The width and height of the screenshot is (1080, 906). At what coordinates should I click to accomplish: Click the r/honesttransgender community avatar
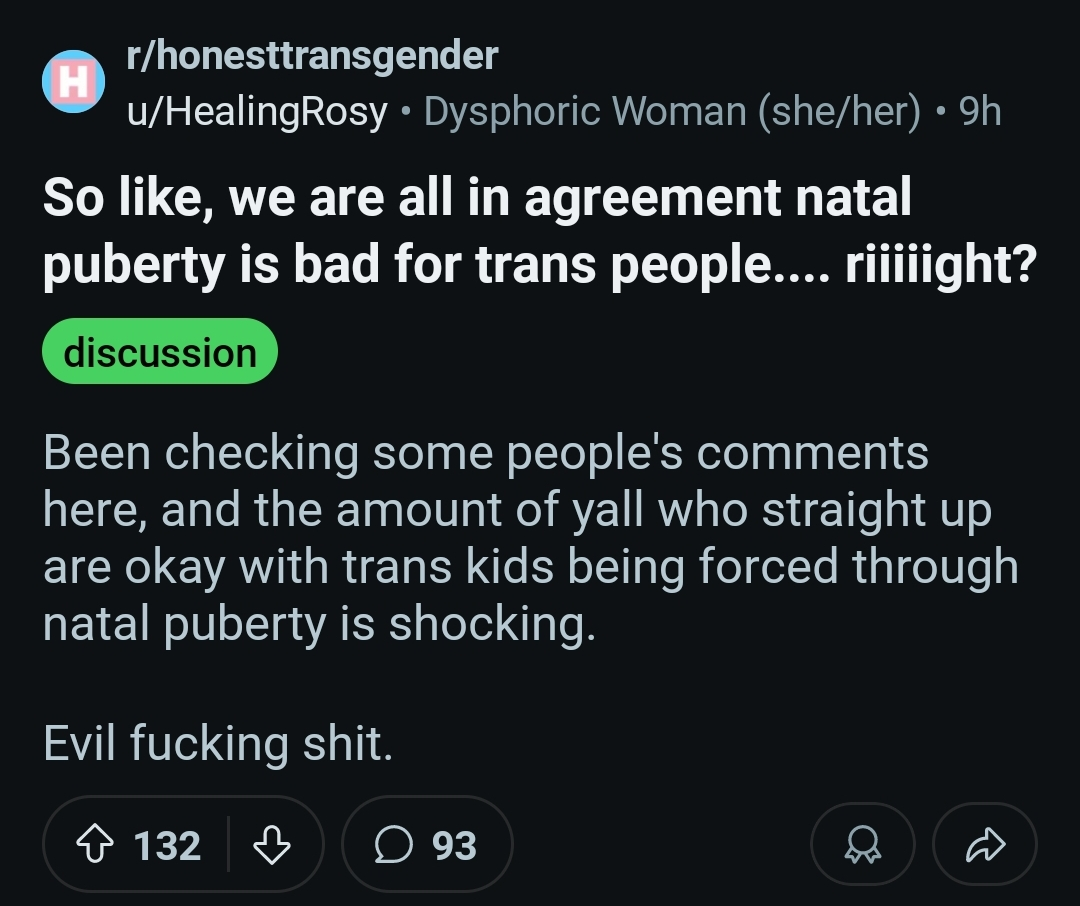click(73, 83)
